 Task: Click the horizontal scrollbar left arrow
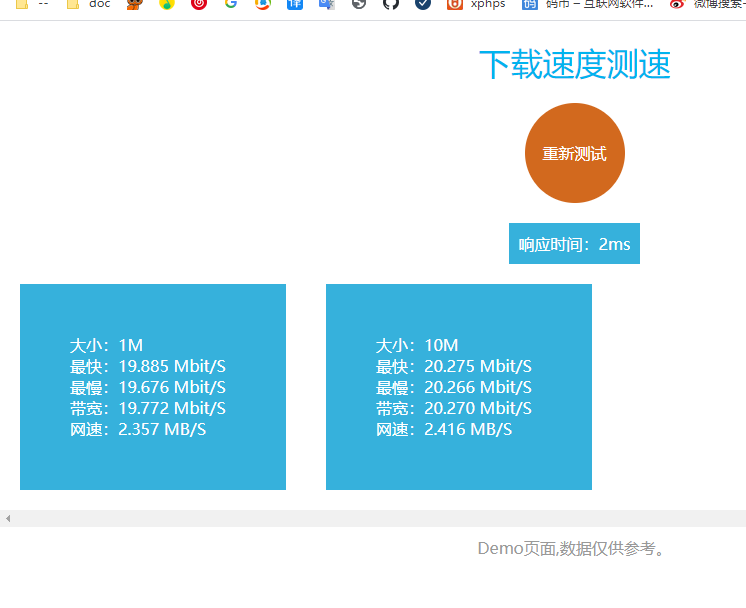[x=7, y=518]
